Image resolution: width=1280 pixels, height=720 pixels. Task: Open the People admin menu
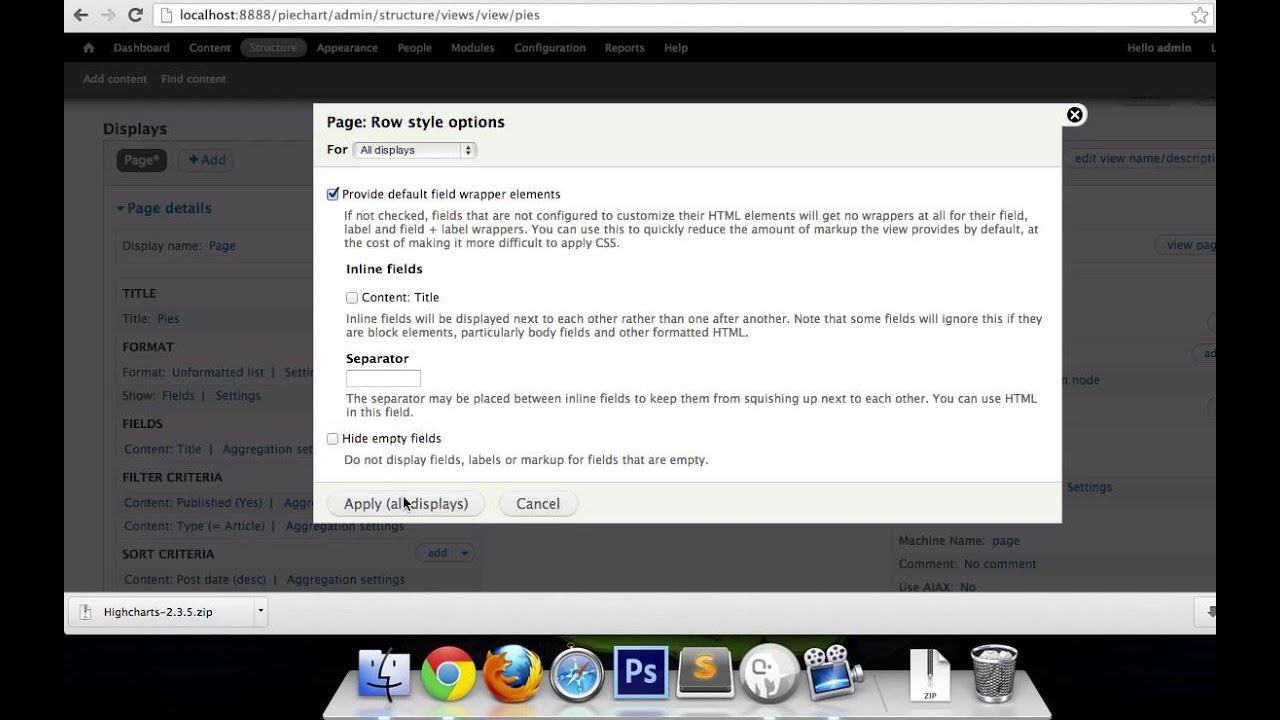click(414, 48)
